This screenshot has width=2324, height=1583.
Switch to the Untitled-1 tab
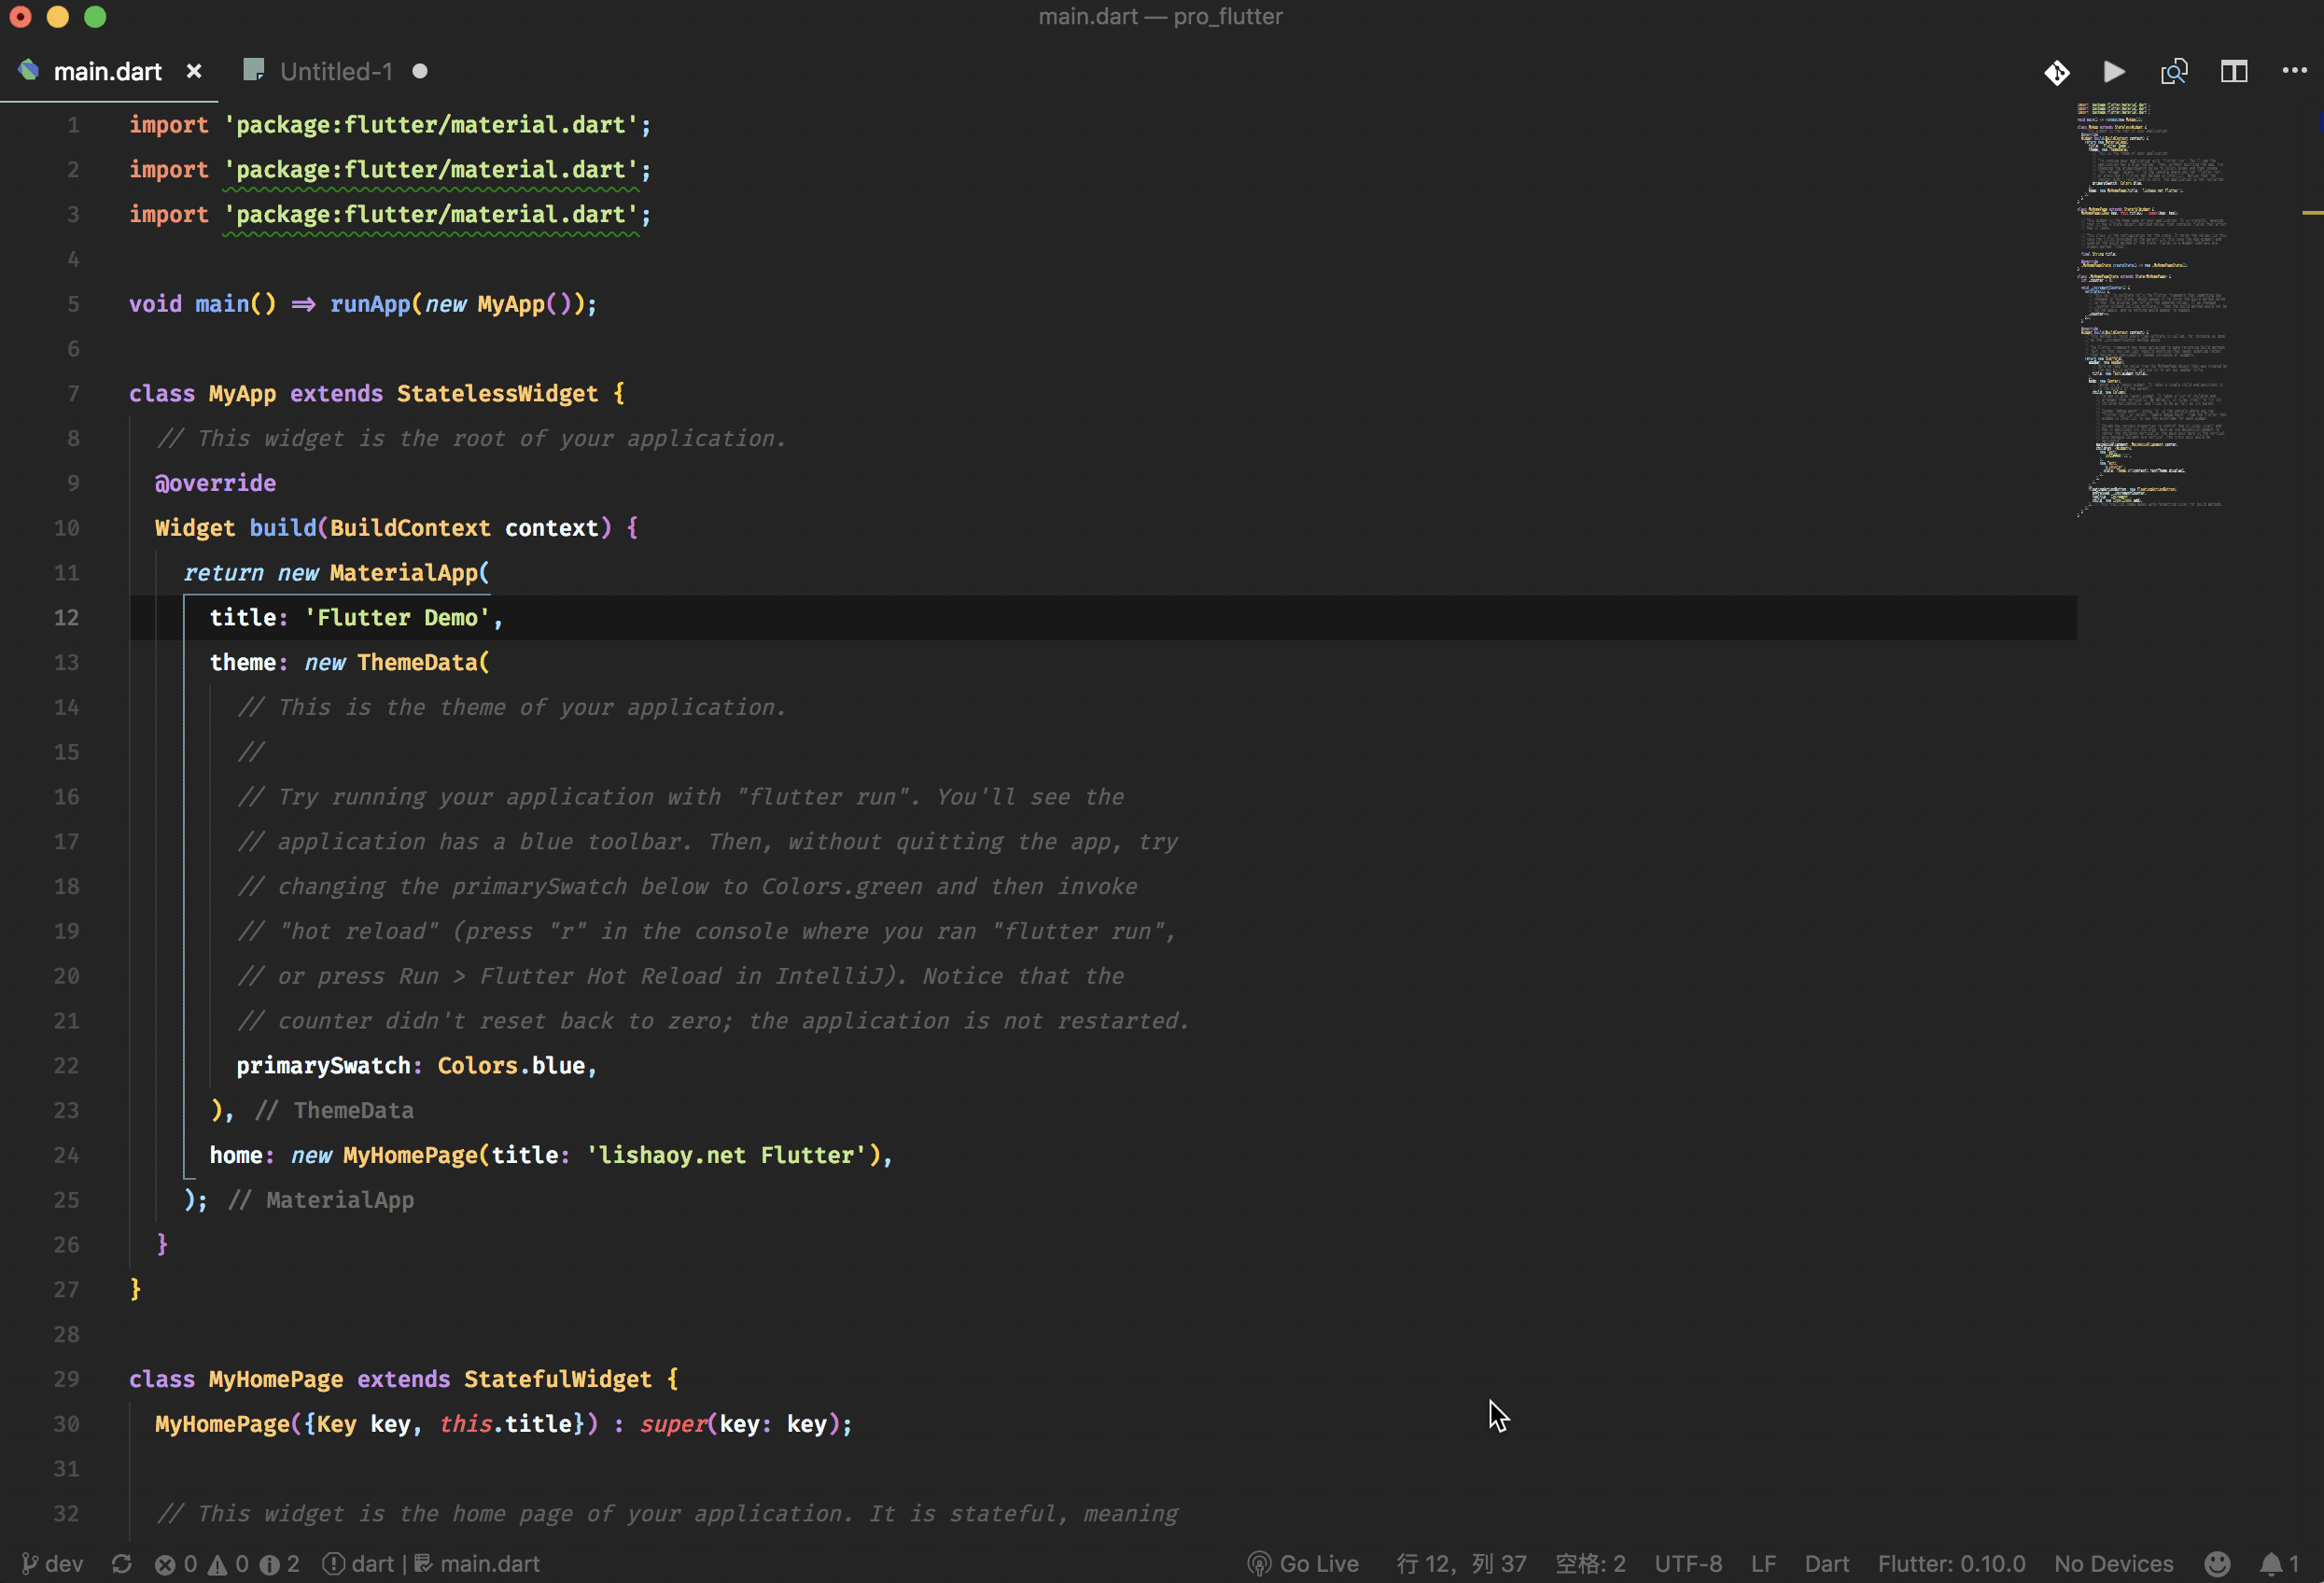point(336,72)
